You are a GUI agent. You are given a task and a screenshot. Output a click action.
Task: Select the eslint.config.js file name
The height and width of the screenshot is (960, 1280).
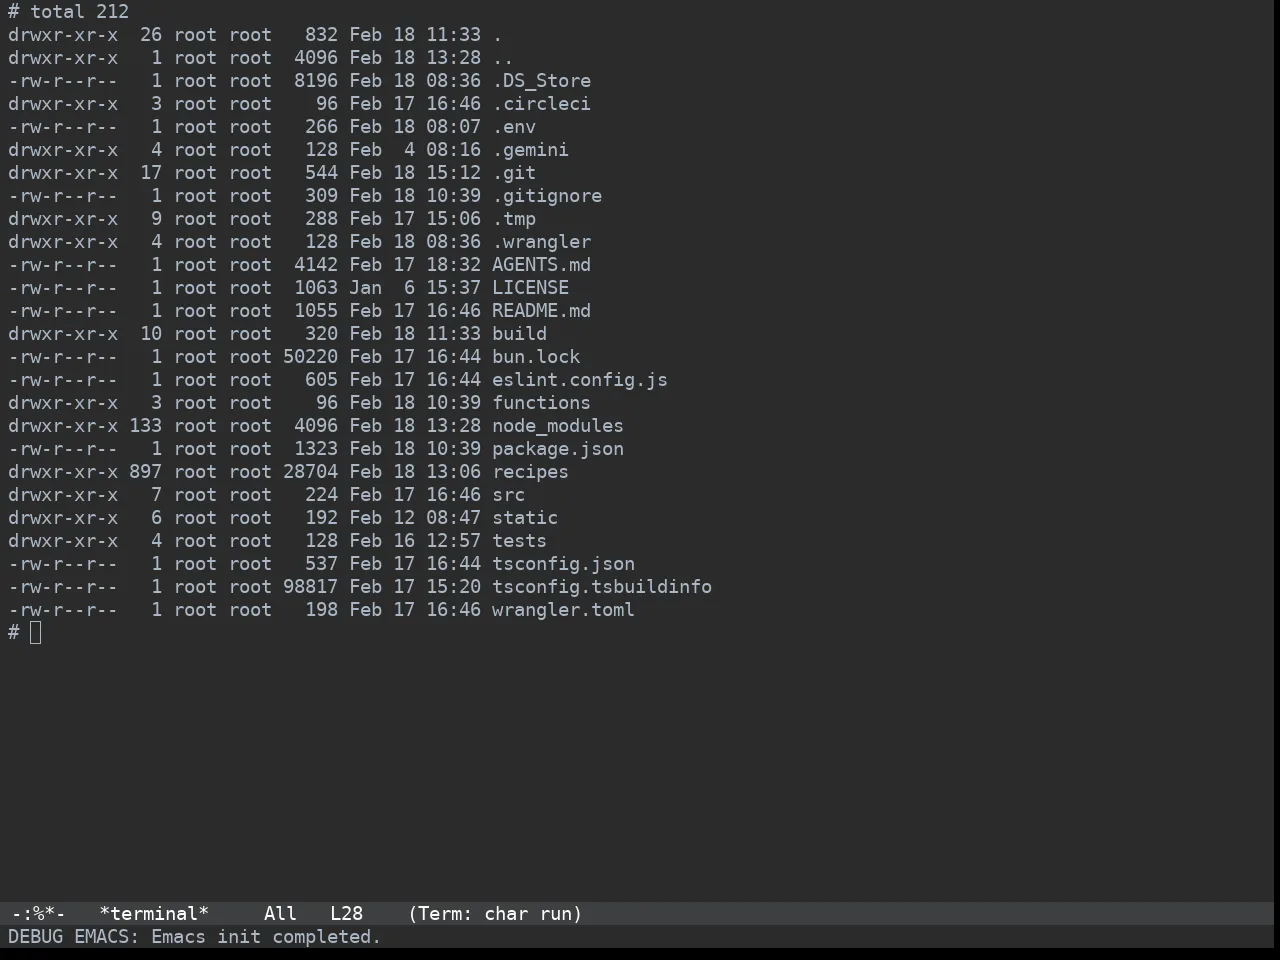pos(580,380)
